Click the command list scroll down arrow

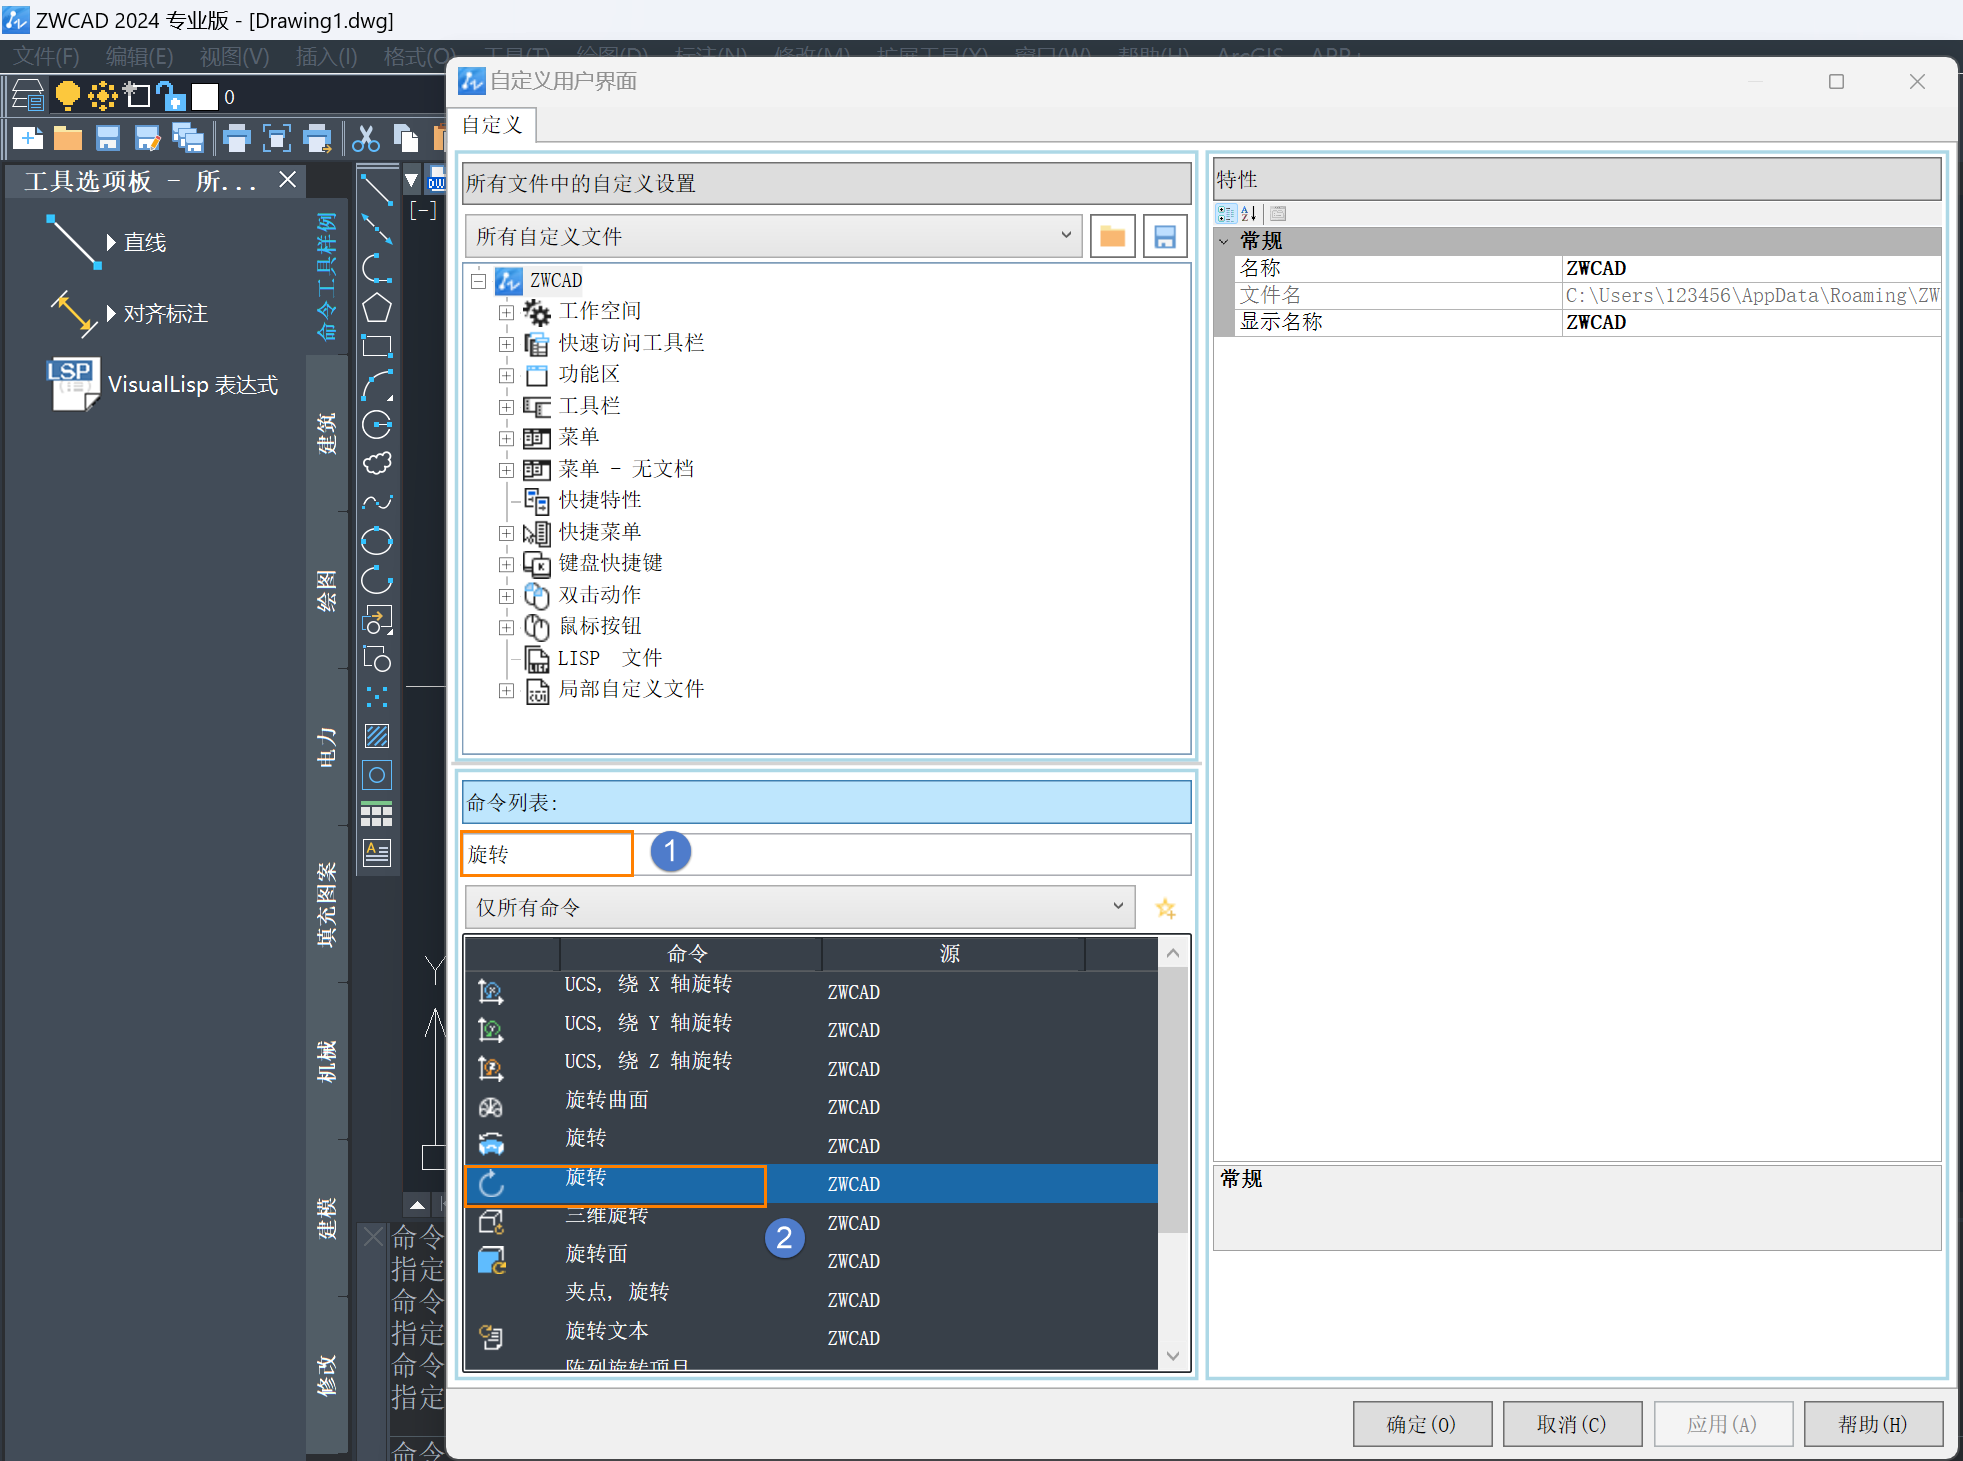[1173, 1356]
